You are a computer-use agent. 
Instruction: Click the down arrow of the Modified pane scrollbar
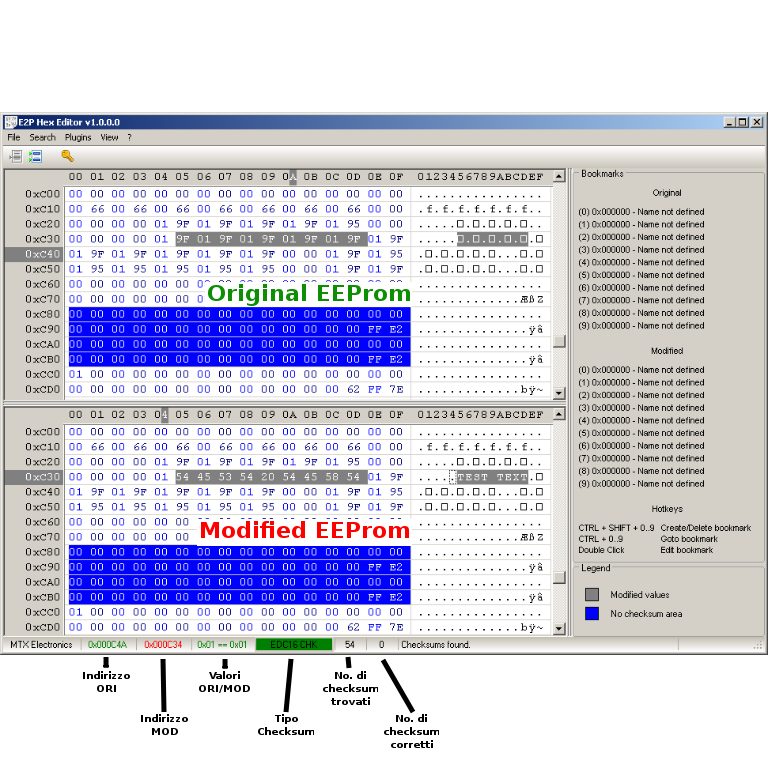[x=559, y=628]
